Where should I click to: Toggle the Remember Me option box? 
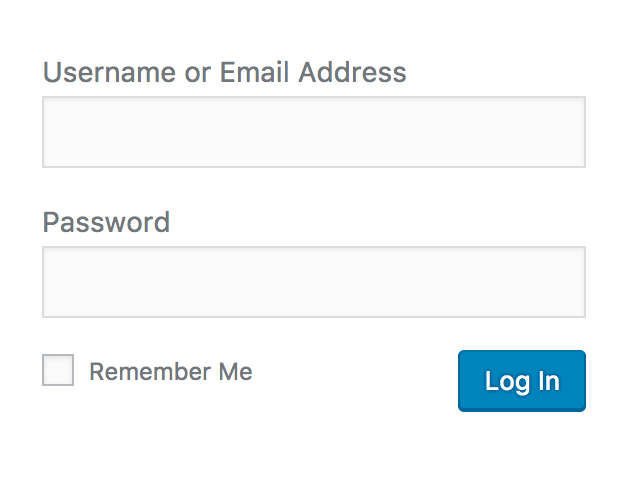click(58, 371)
